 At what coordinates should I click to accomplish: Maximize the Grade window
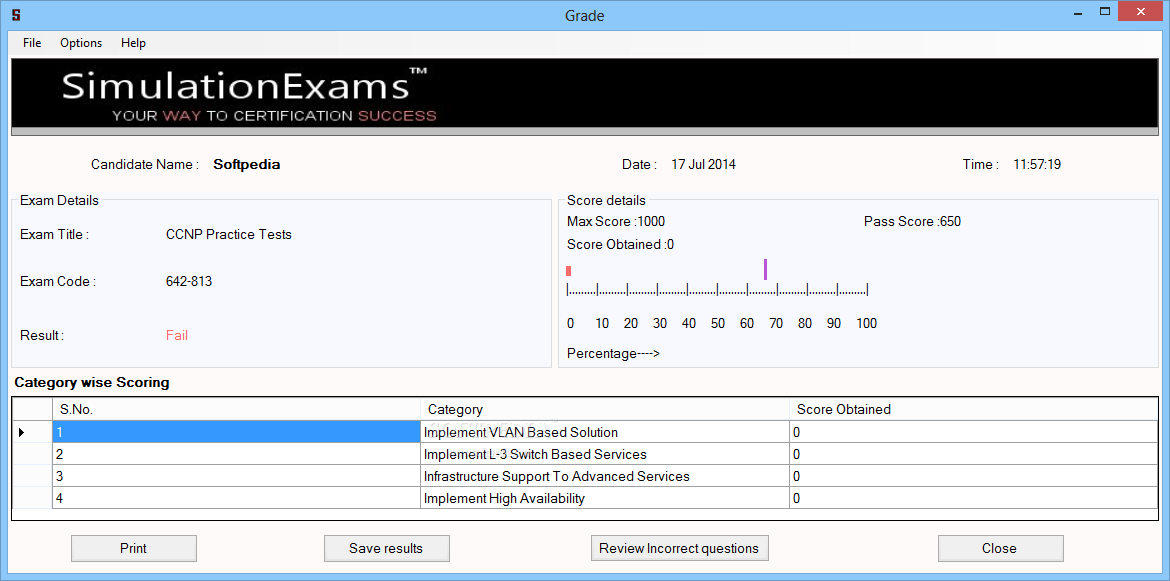pos(1106,11)
